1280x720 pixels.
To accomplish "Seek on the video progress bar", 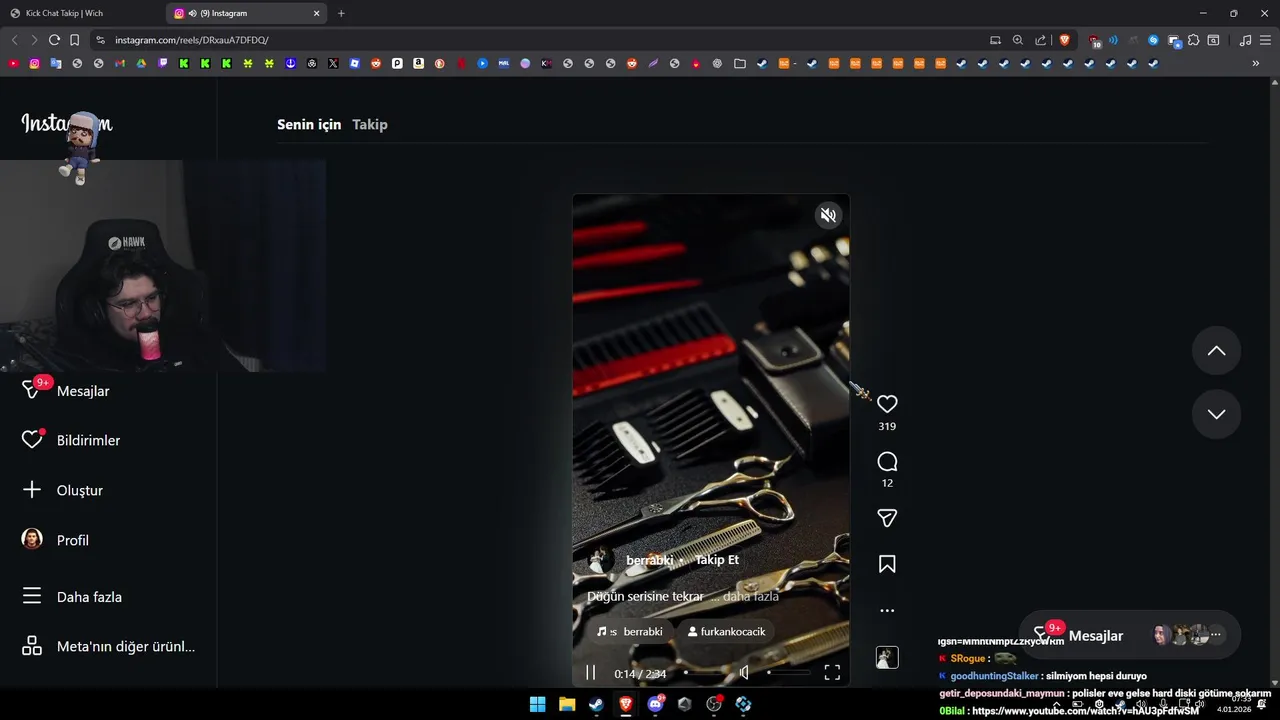I will 702,673.
